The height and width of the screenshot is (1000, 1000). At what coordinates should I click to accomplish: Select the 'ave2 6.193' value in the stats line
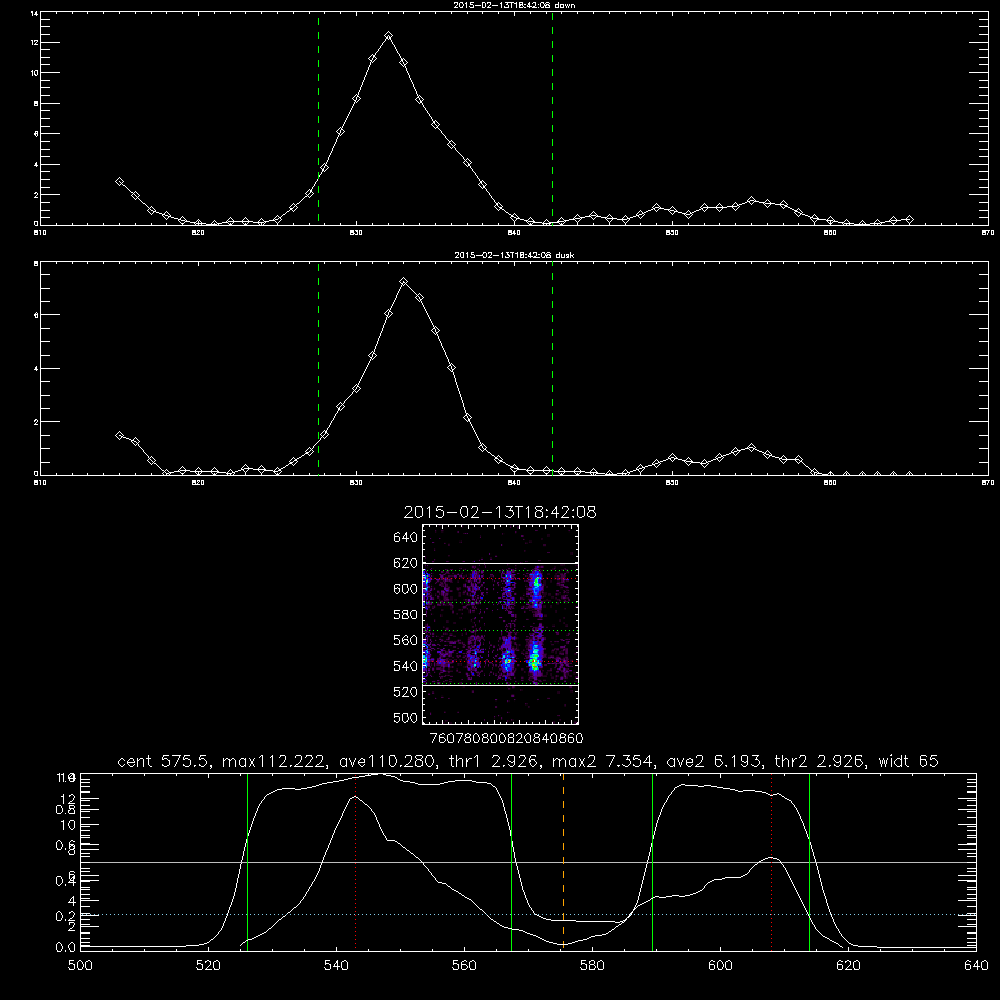click(x=714, y=761)
